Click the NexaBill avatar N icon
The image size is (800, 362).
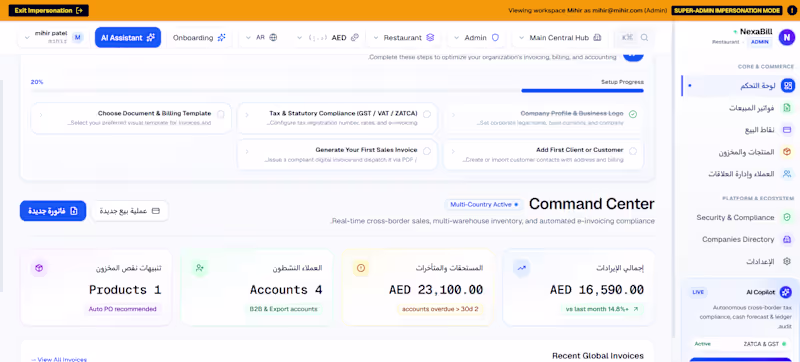[x=786, y=37]
